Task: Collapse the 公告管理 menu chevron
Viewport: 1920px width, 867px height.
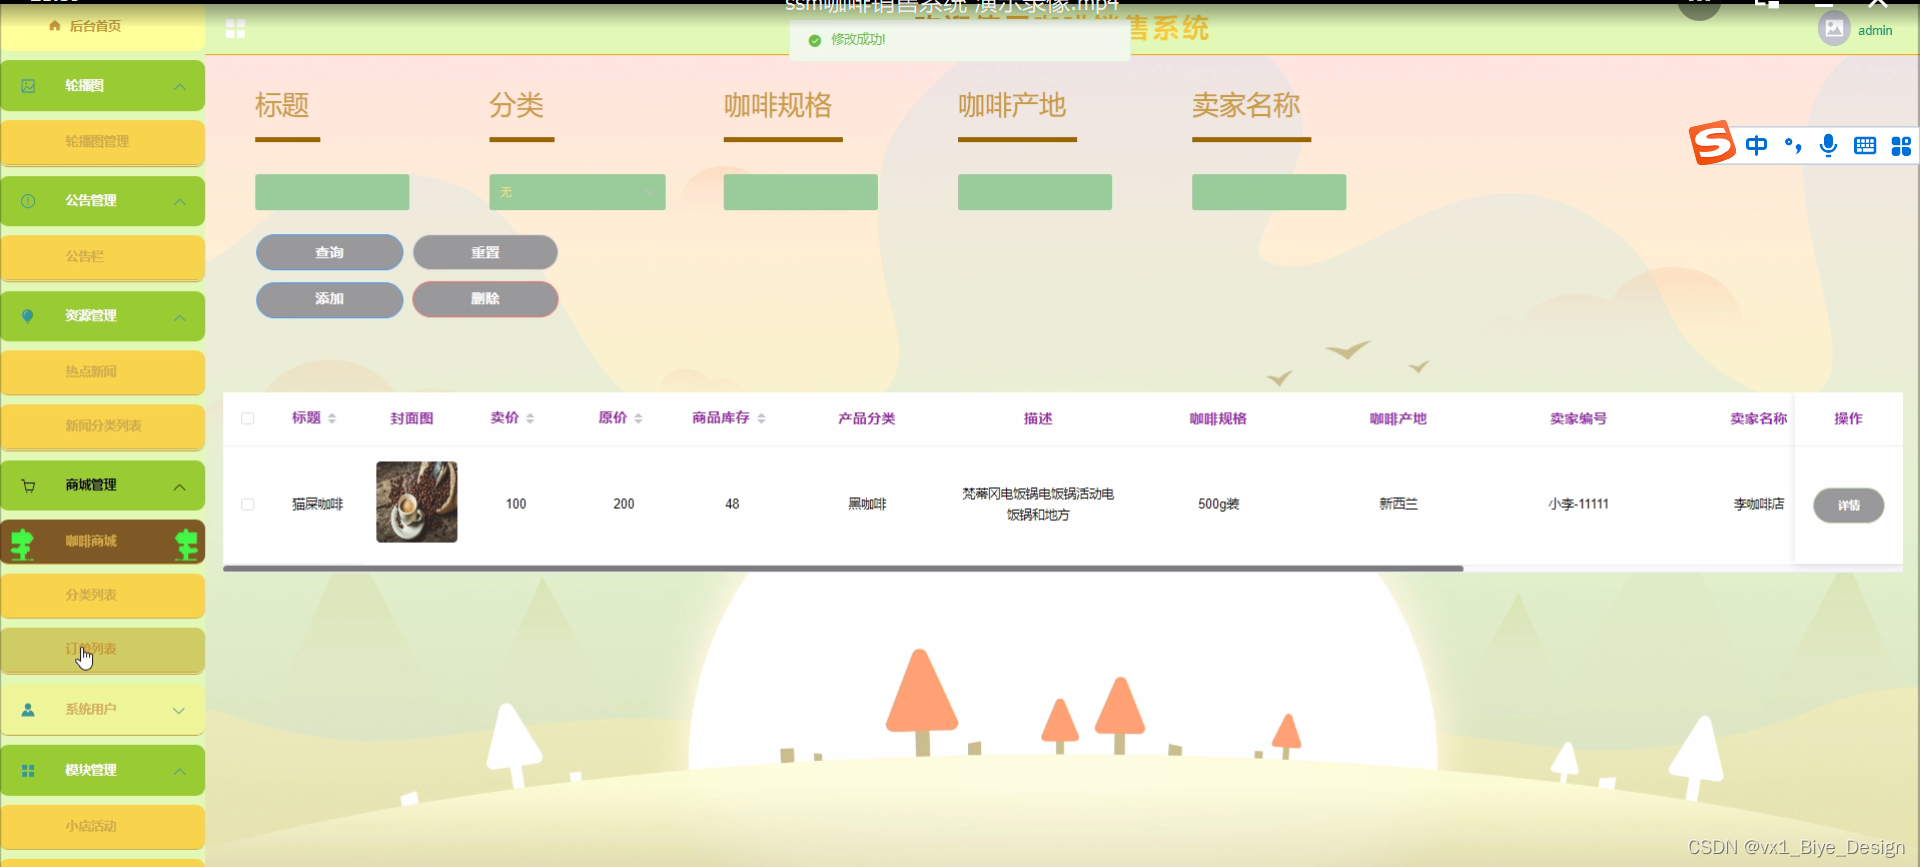Action: point(179,202)
